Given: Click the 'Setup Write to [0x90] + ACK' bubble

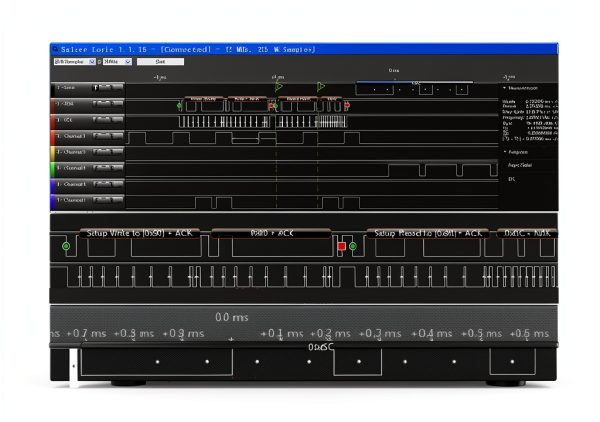Looking at the screenshot, I should pos(139,233).
